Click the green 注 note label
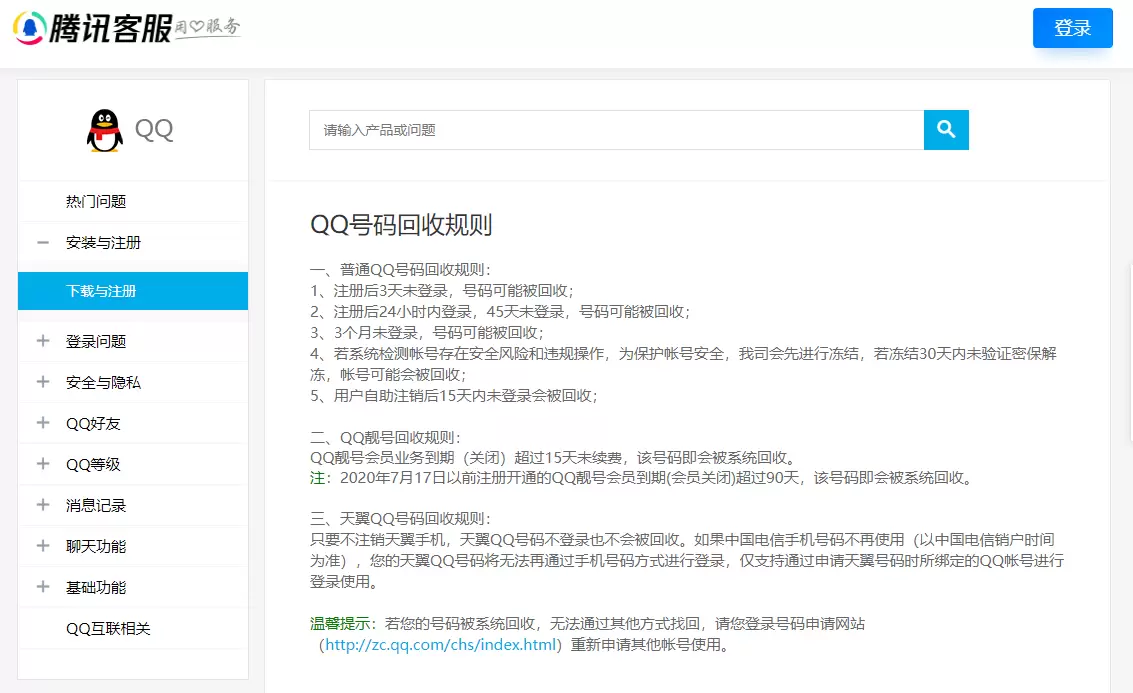The width and height of the screenshot is (1133, 693). 317,478
